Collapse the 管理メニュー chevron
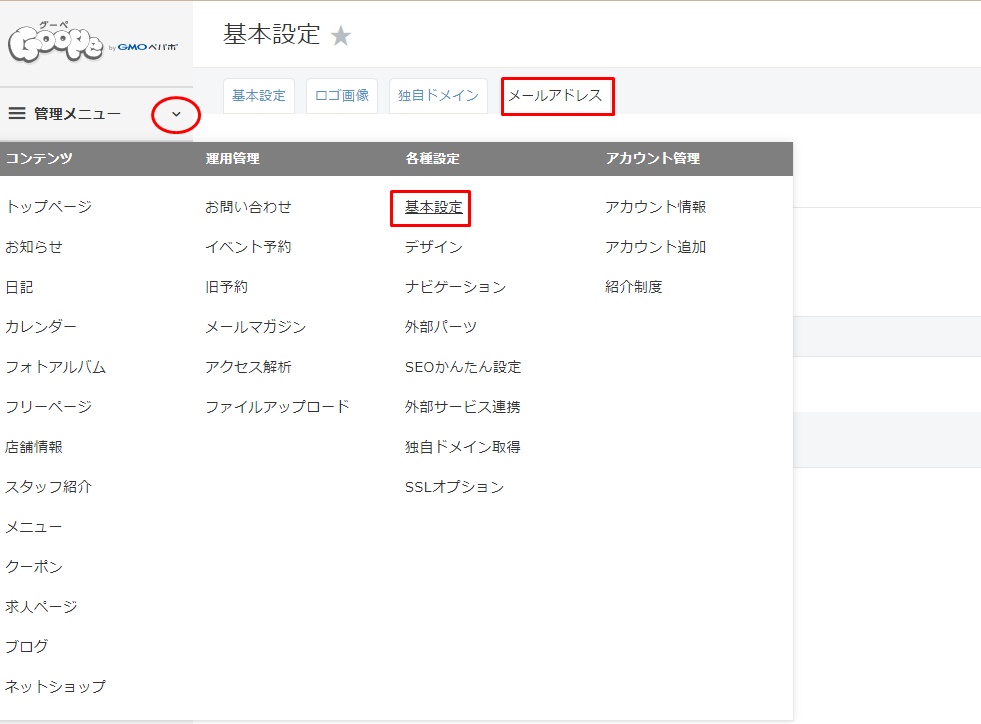 click(x=176, y=114)
